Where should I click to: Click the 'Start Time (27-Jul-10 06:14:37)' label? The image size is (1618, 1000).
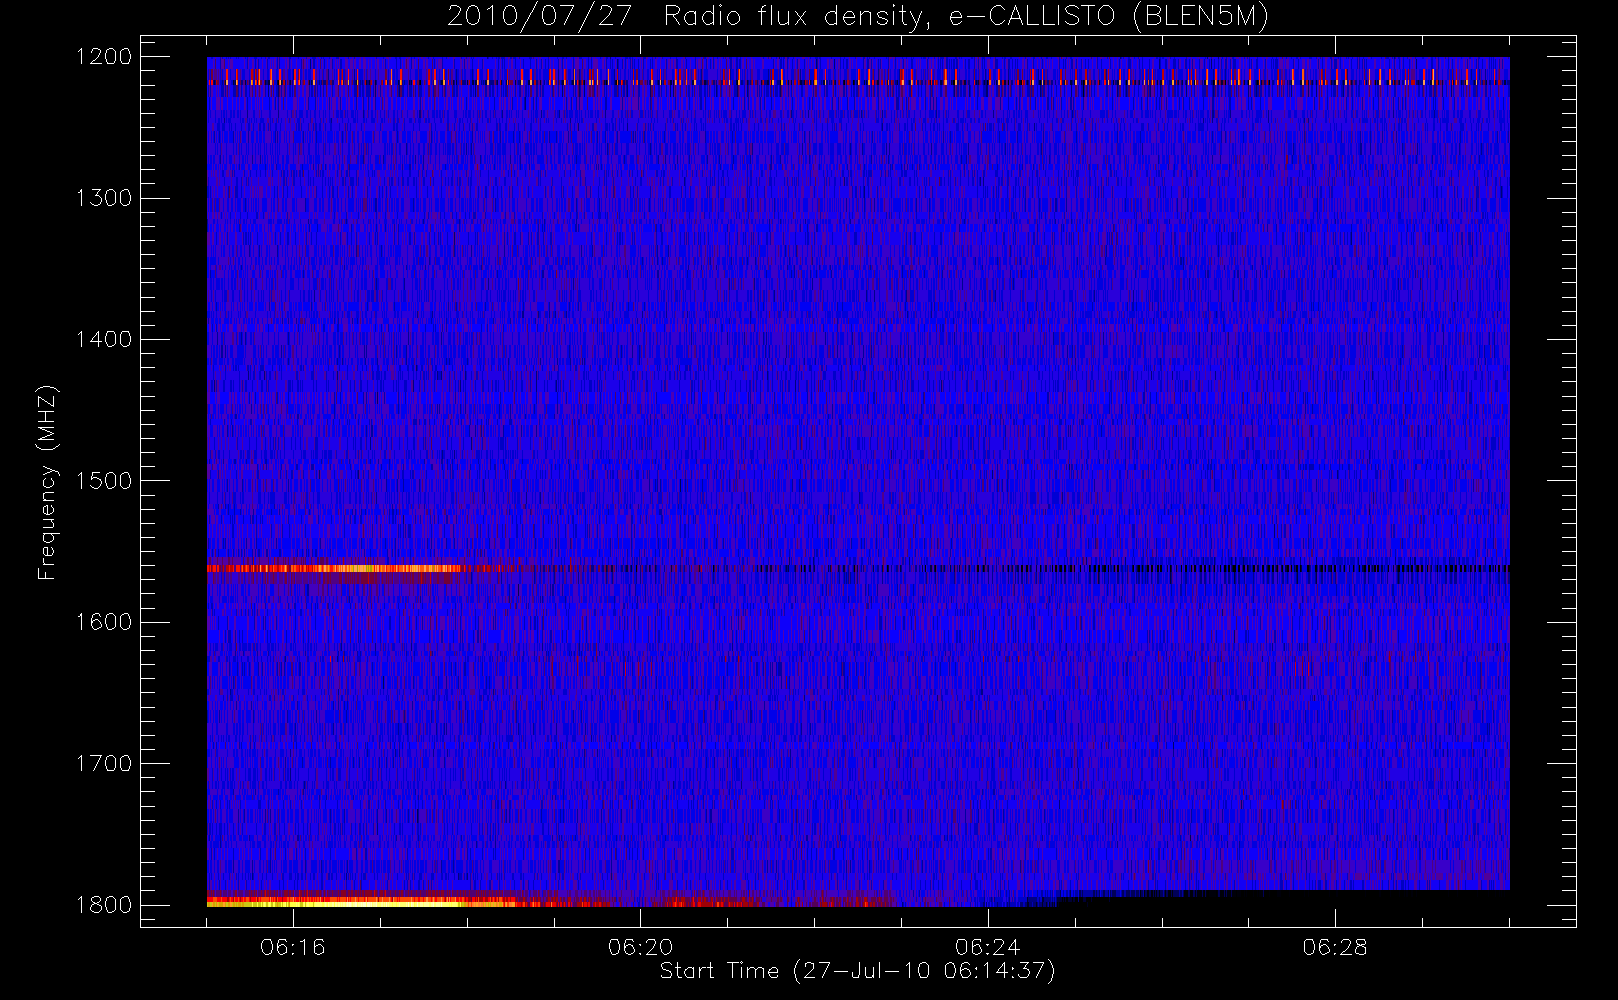pyautogui.click(x=858, y=971)
